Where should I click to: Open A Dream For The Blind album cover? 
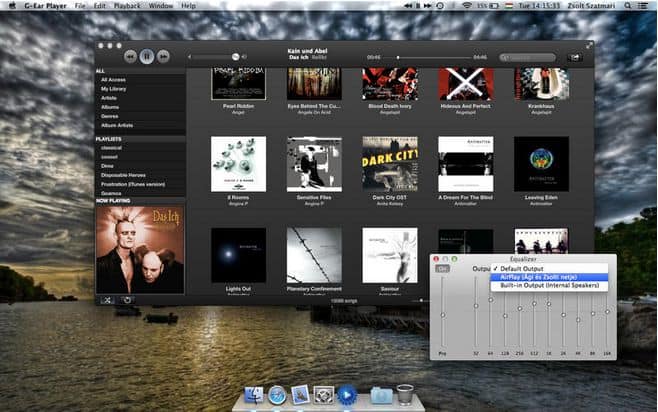(x=465, y=164)
